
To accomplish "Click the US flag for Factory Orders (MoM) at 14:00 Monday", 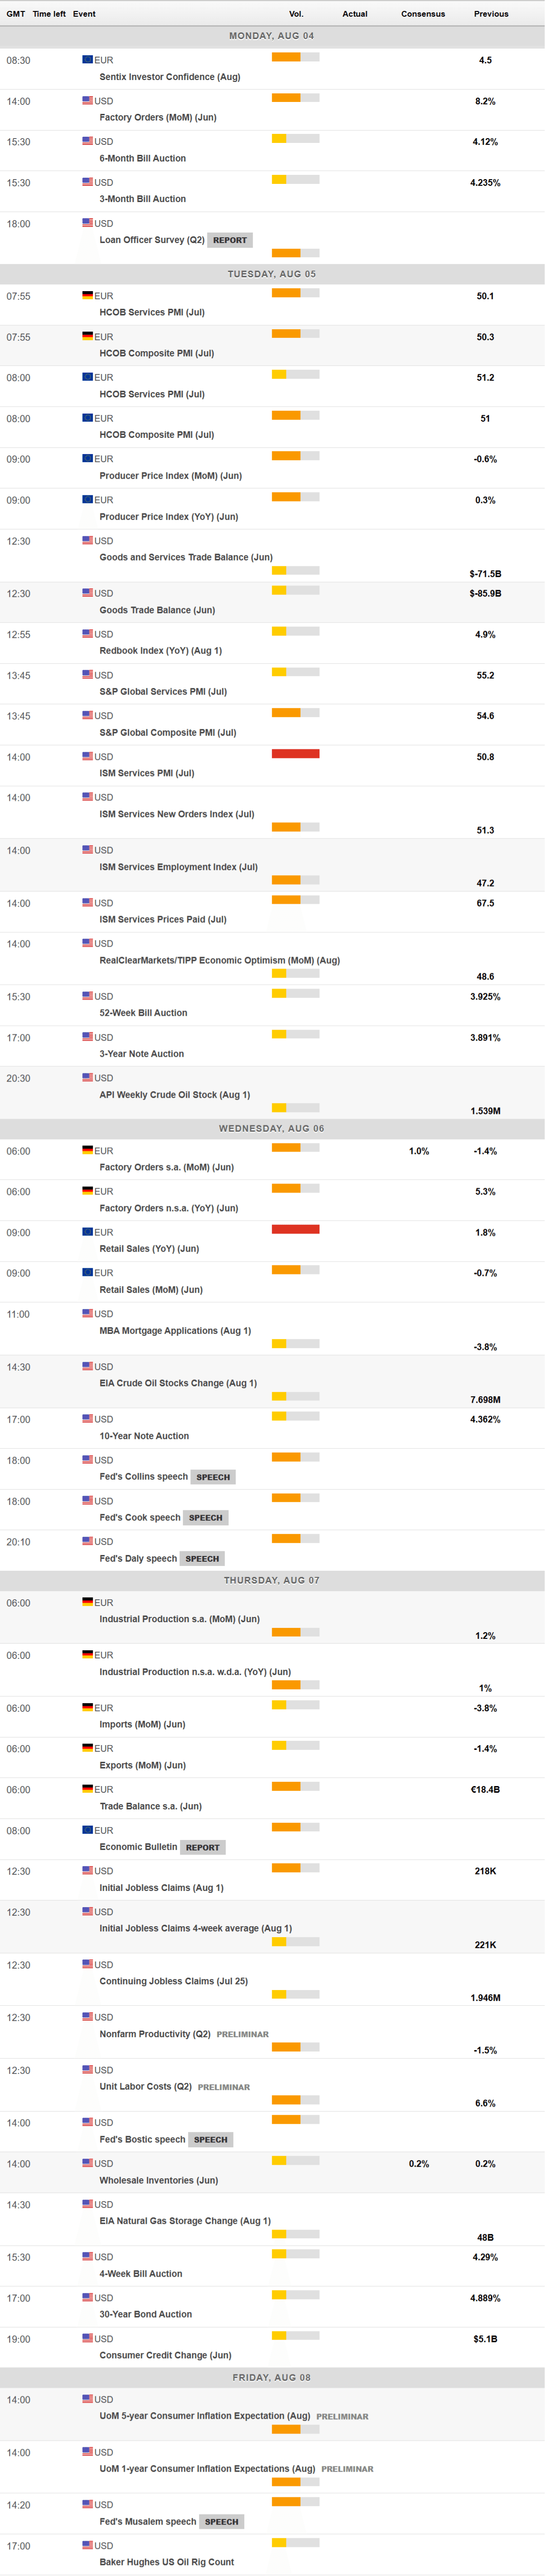I will (87, 101).
